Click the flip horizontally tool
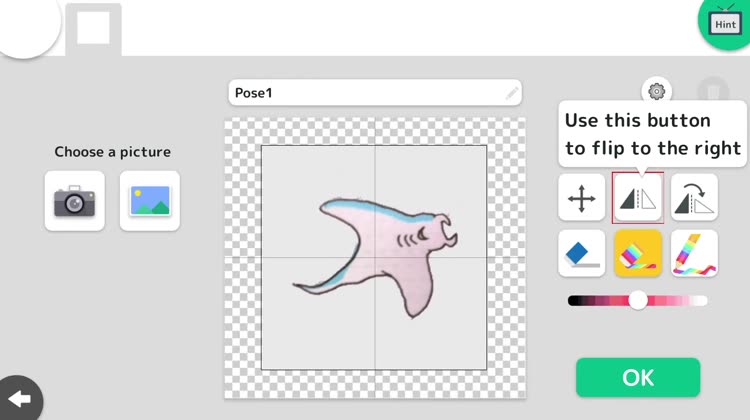Viewport: 750px width, 420px height. (x=637, y=197)
